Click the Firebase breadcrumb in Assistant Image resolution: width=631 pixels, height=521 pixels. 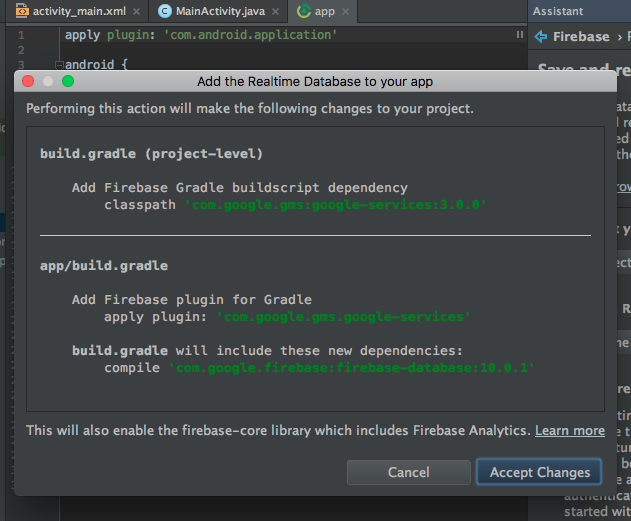pyautogui.click(x=581, y=37)
